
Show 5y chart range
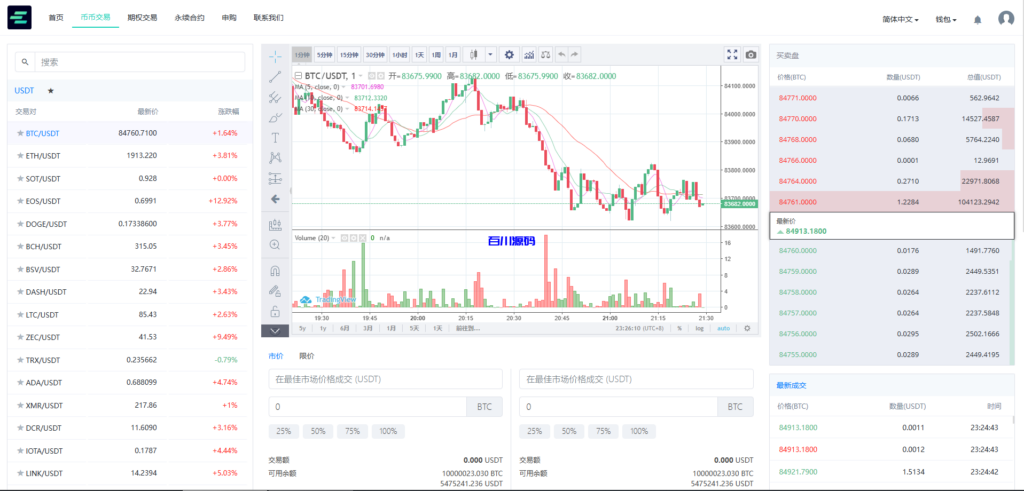[302, 328]
